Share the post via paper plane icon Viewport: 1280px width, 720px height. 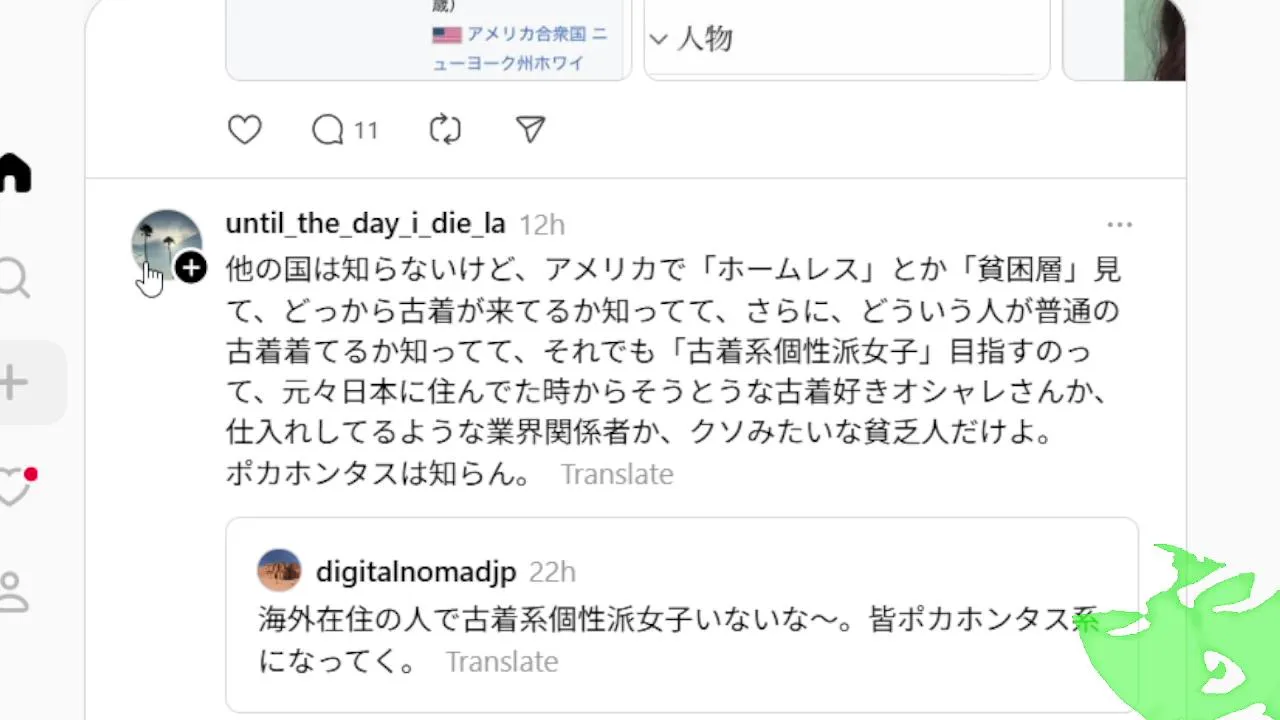click(530, 130)
